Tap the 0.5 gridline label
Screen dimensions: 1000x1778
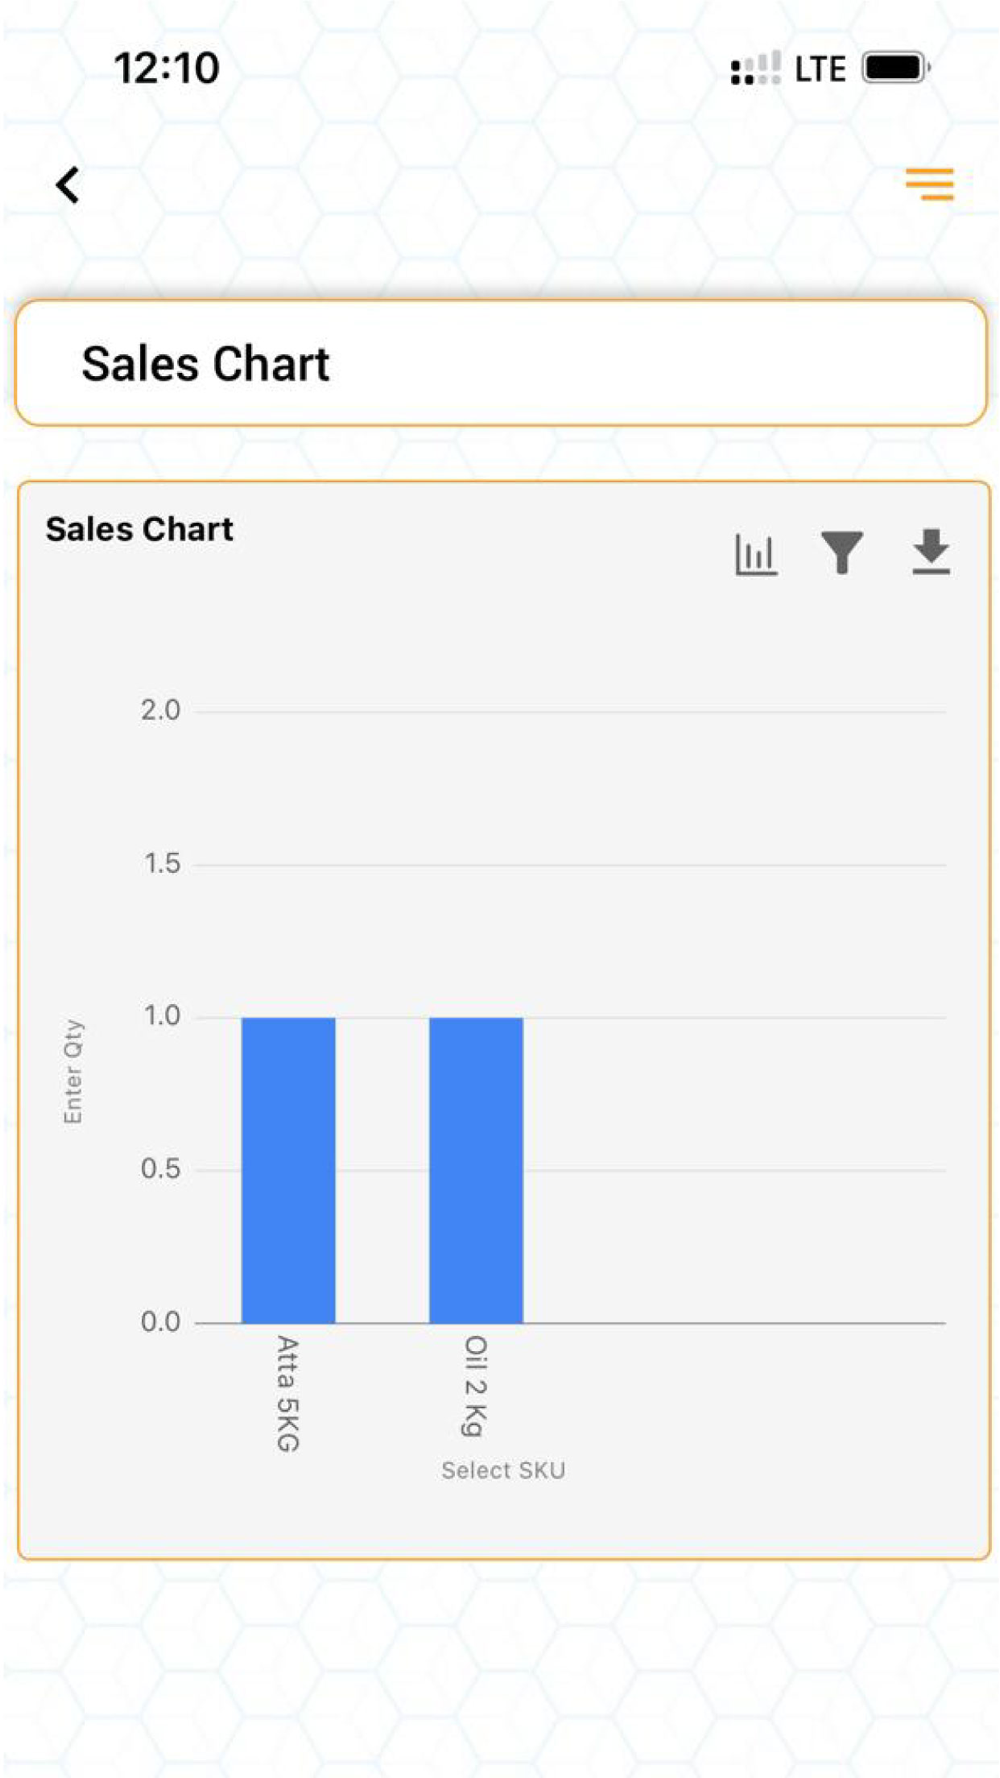tap(160, 1169)
